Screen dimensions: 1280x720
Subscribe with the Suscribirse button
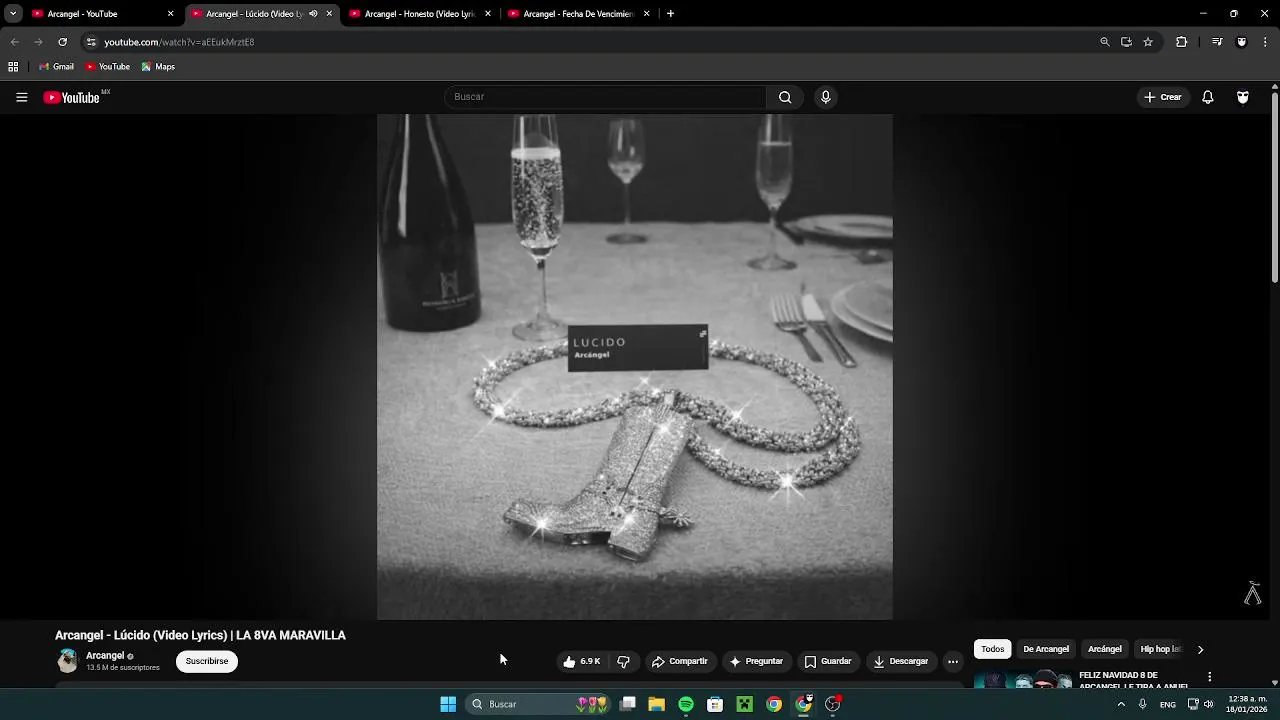click(207, 661)
